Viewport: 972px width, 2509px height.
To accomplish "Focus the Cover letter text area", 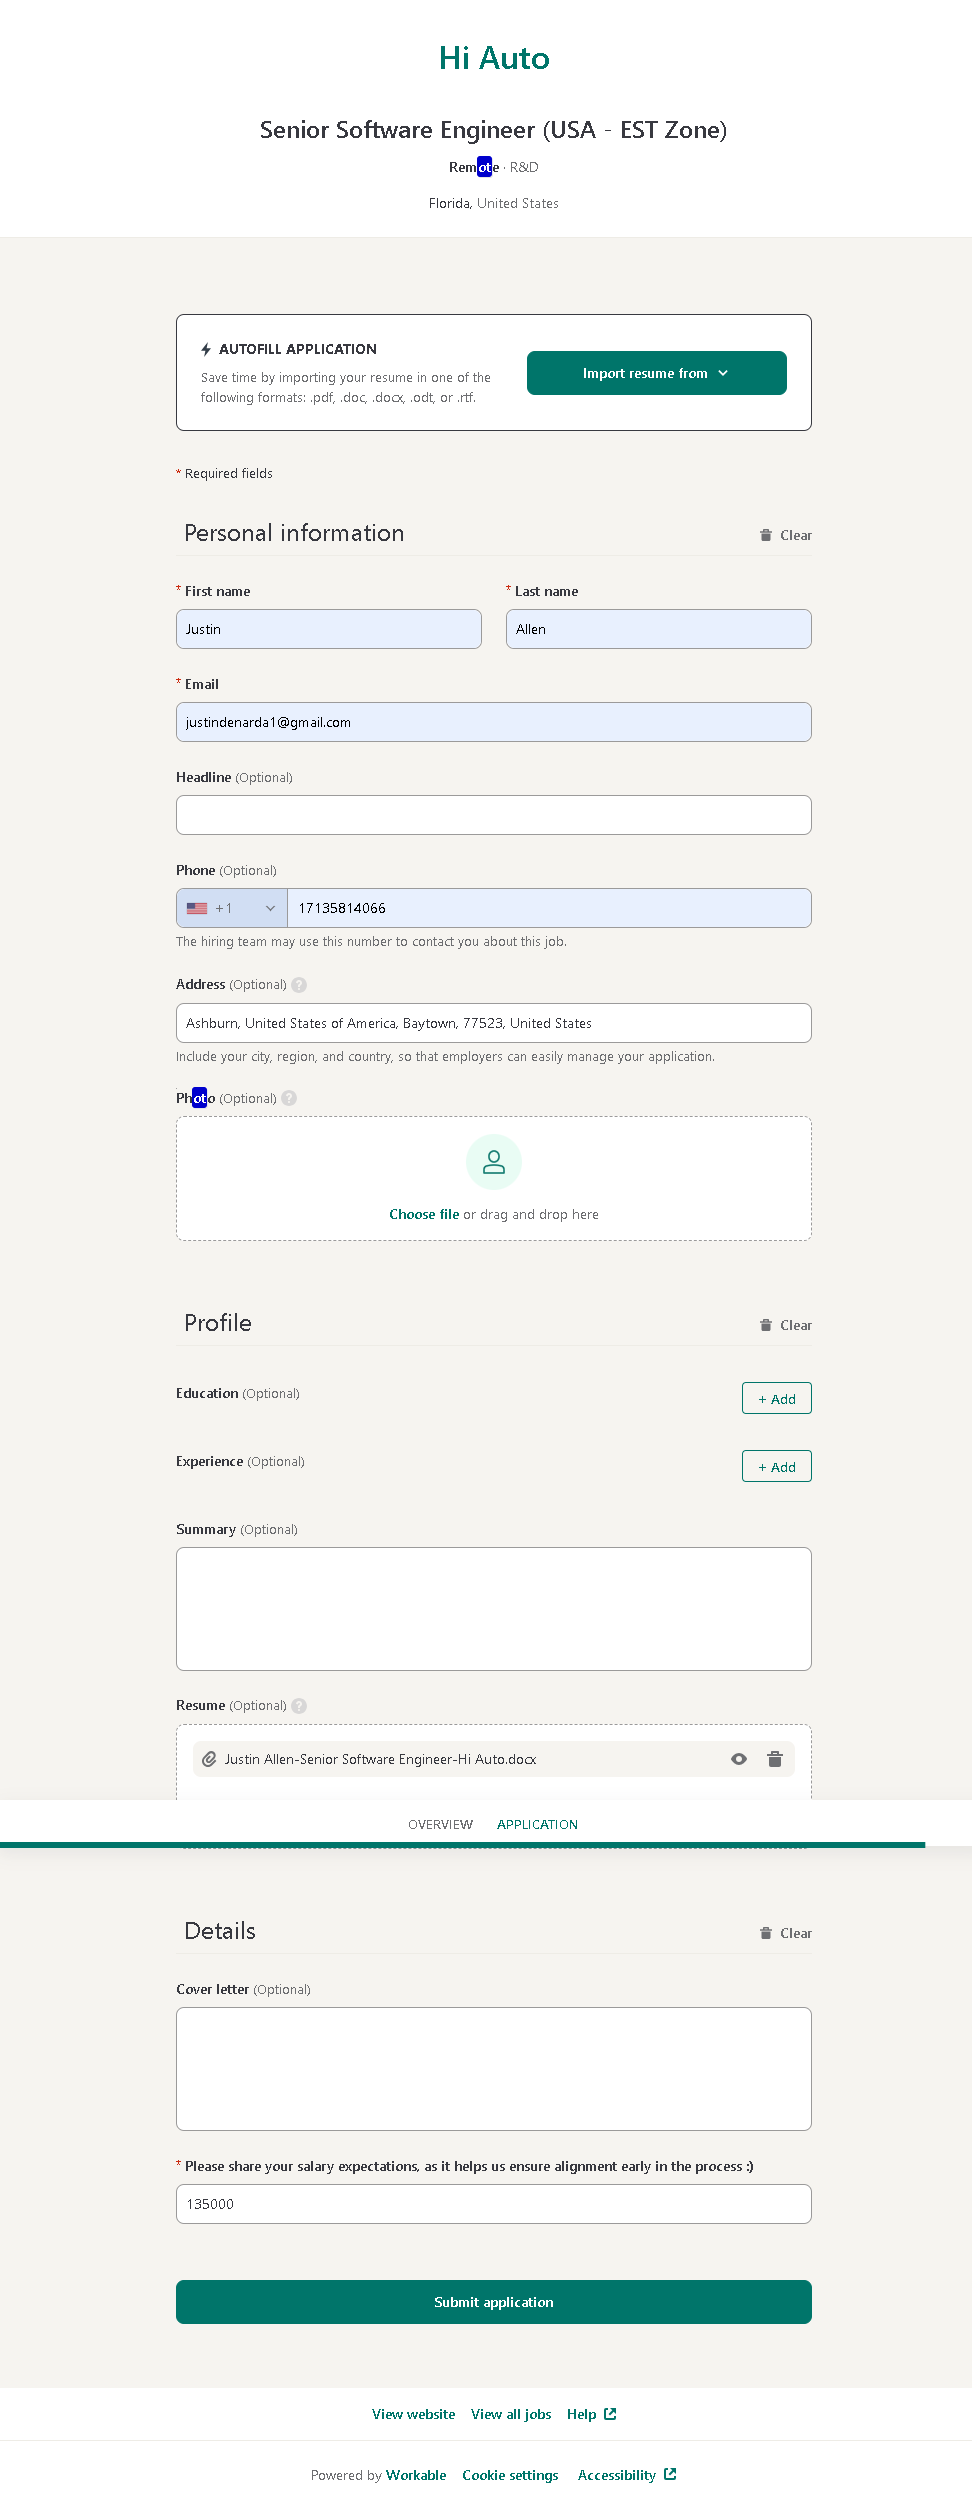I will (494, 2068).
